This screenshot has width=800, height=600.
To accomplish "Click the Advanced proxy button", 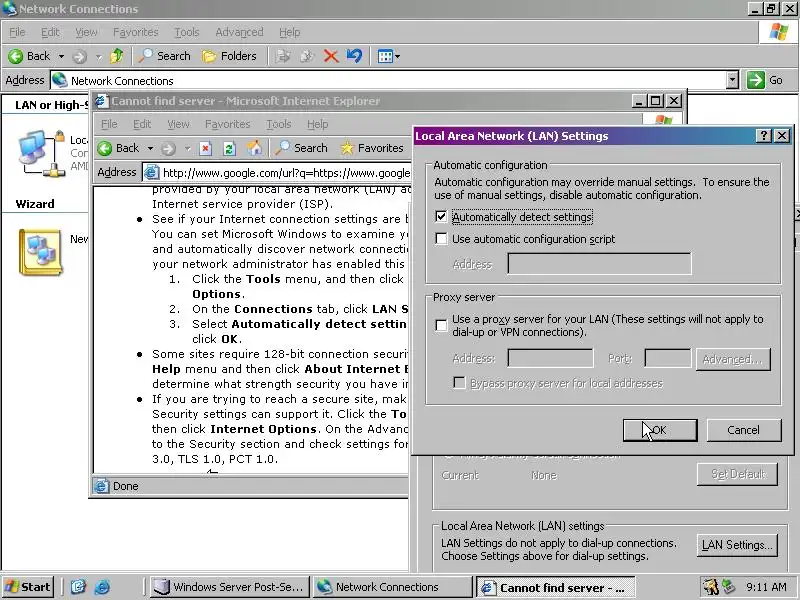I will point(733,359).
